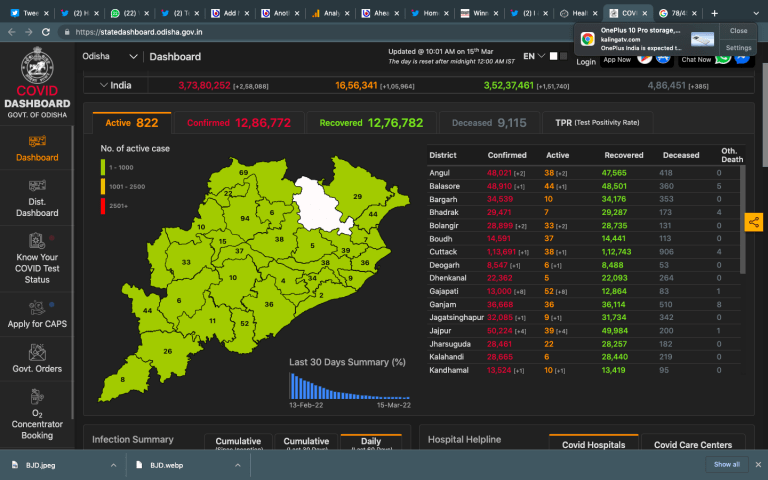Switch to dark theme gray square
This screenshot has height=480, width=768.
pyautogui.click(x=564, y=56)
